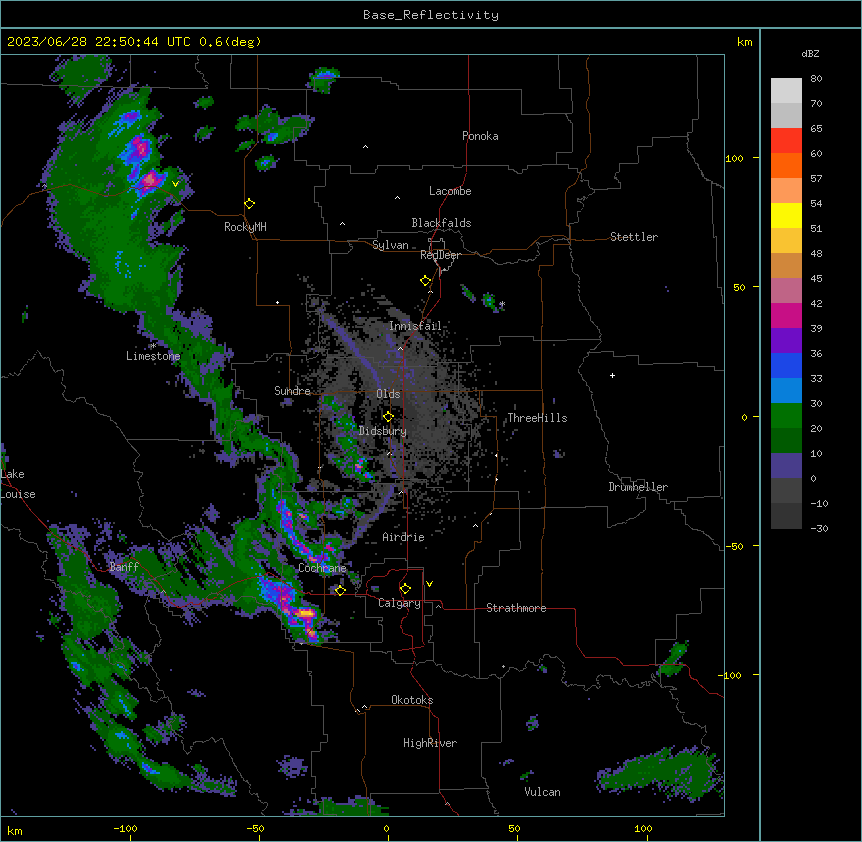Select the Airdrie label
862x842 pixels.
pos(404,537)
